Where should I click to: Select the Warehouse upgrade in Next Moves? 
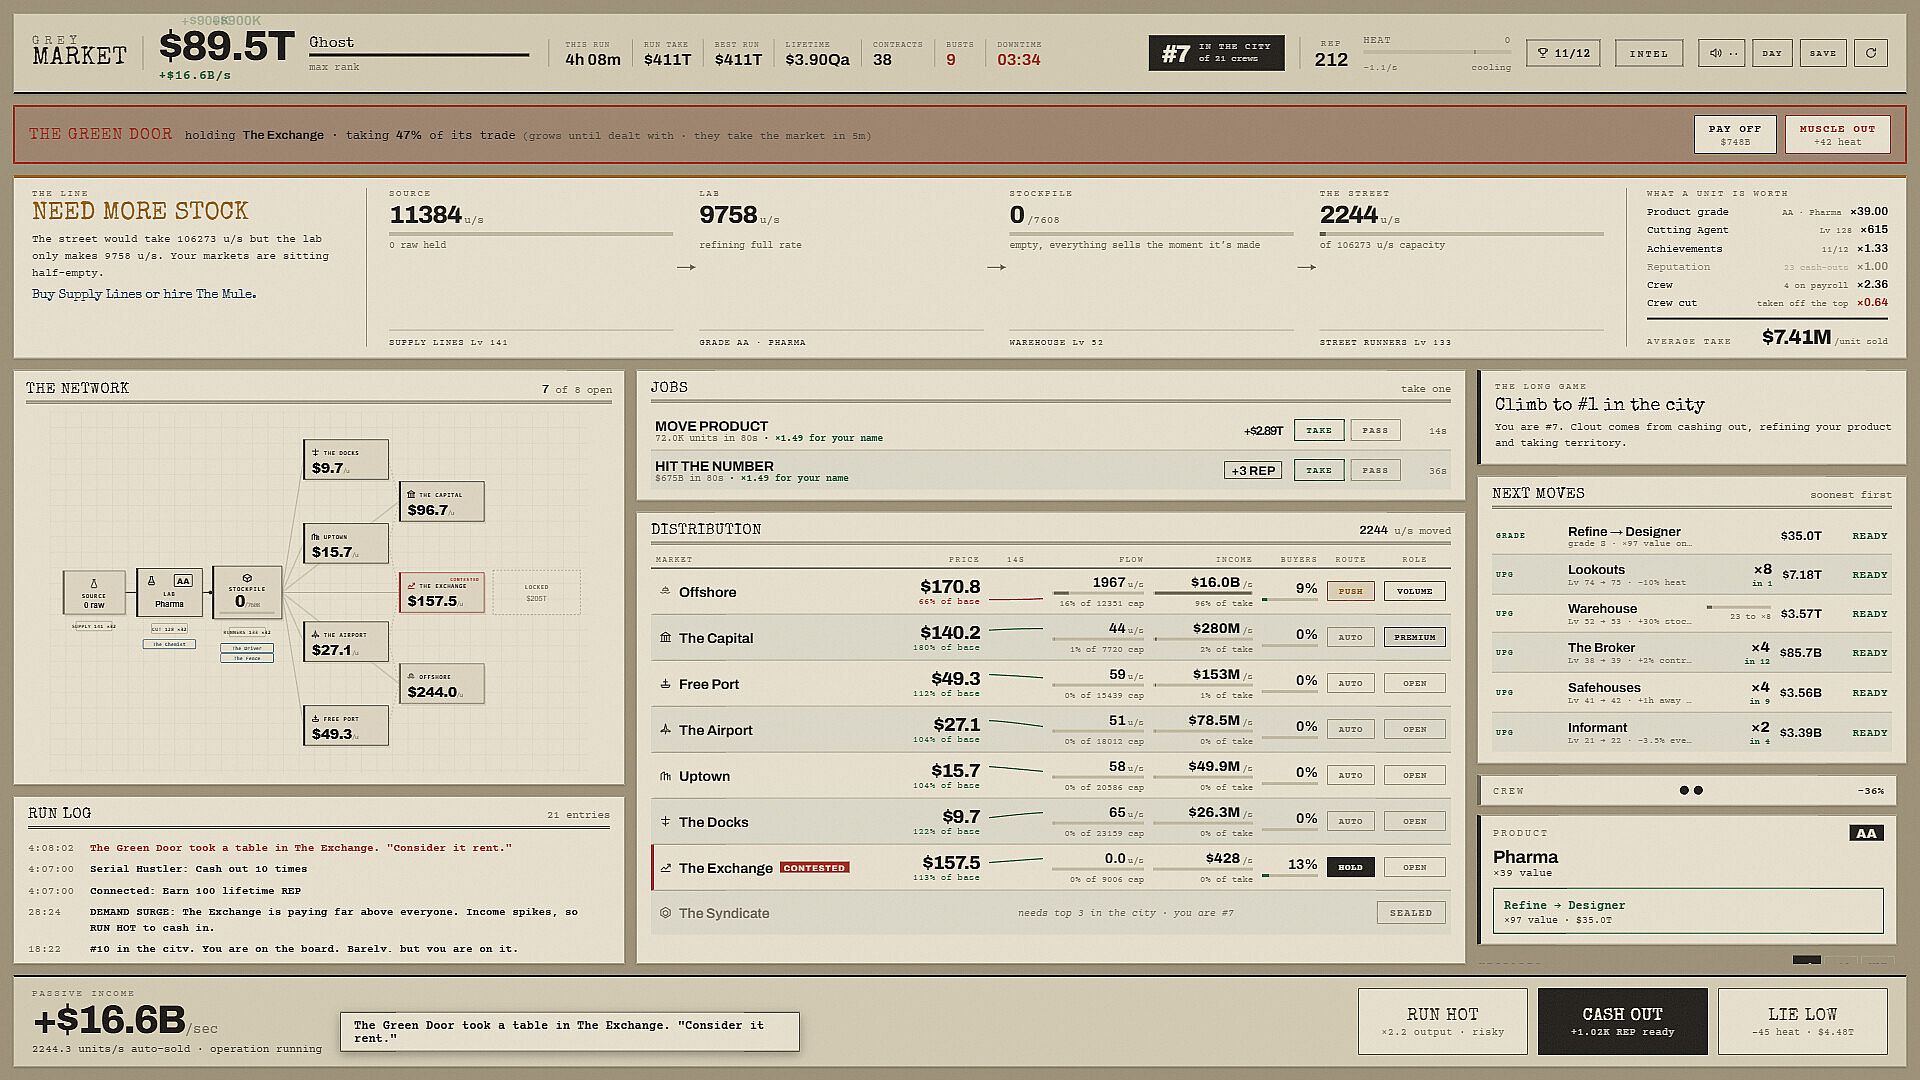[1691, 614]
